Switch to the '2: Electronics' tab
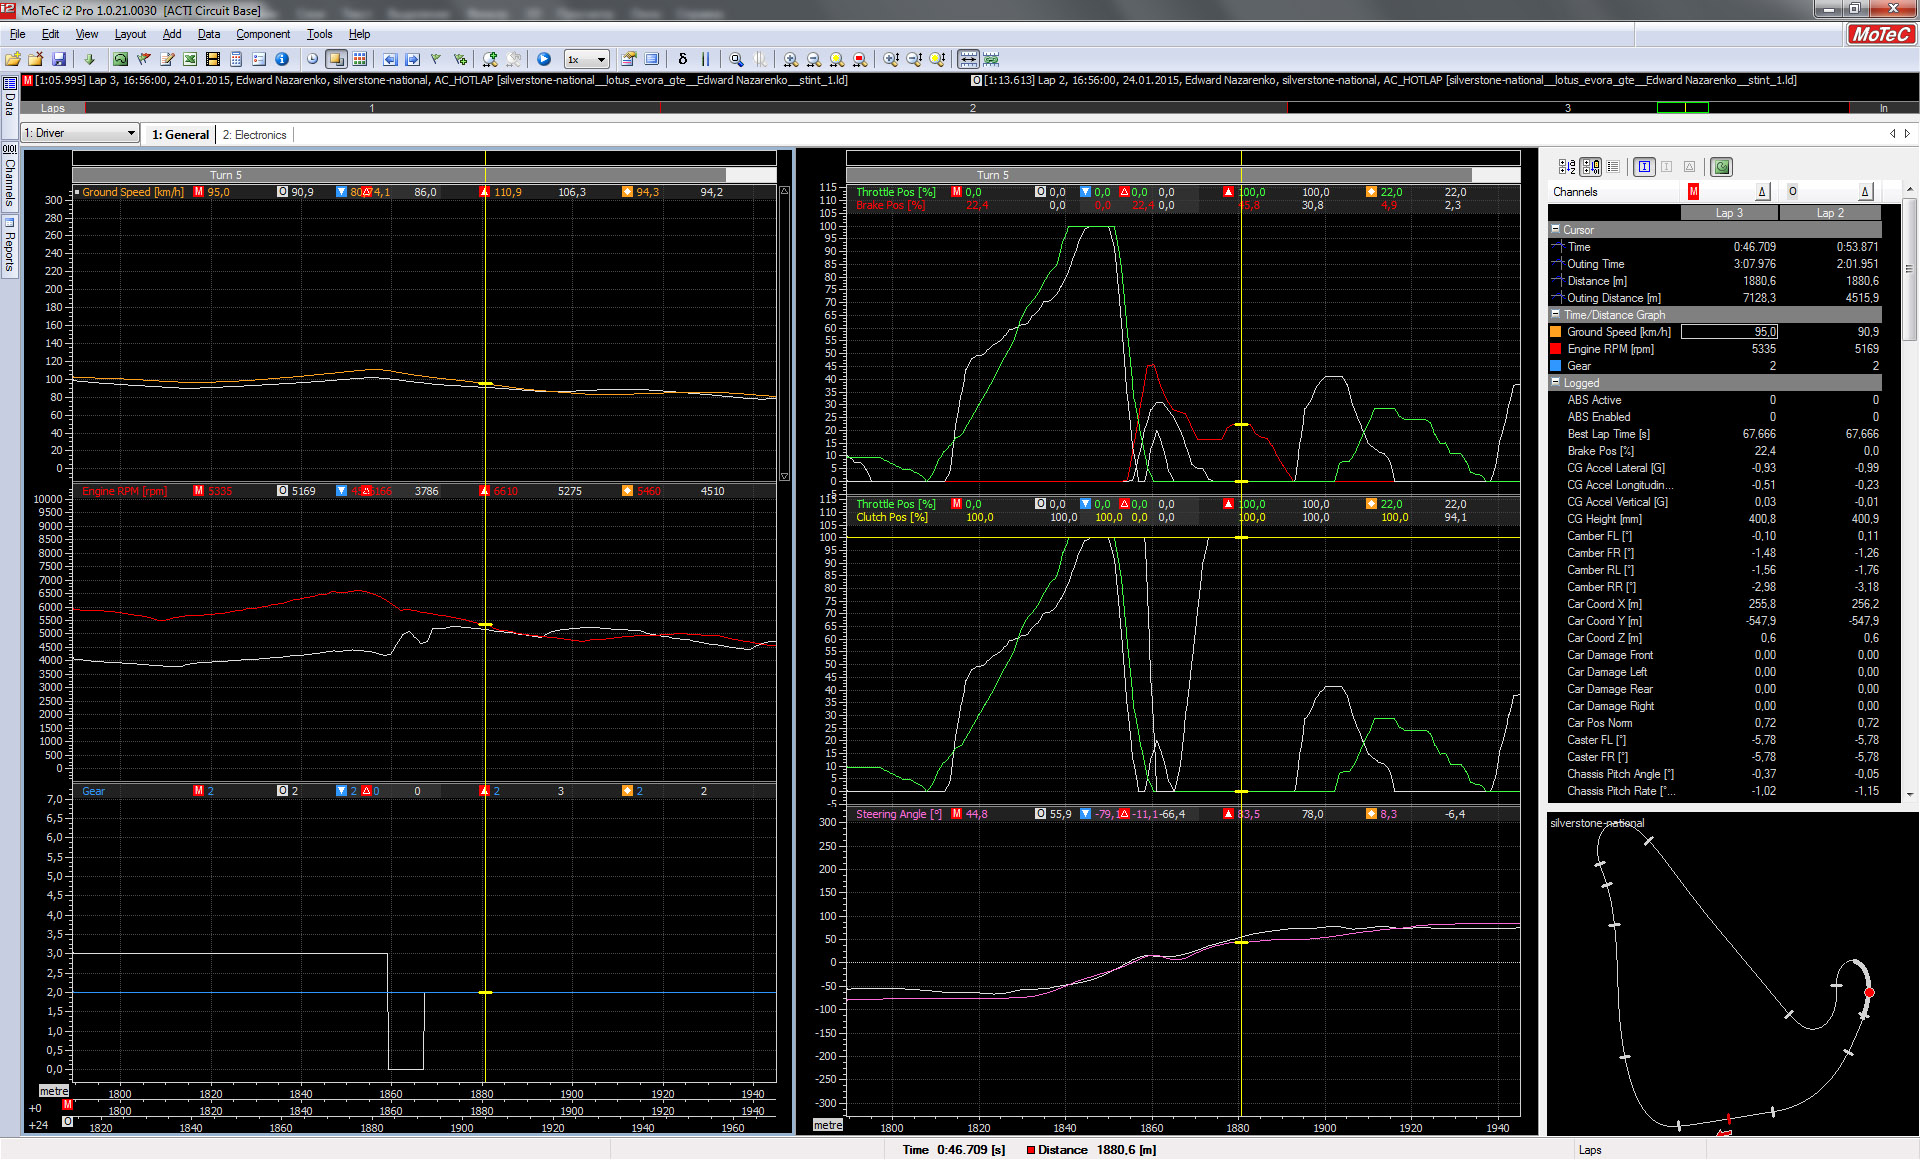 click(254, 134)
